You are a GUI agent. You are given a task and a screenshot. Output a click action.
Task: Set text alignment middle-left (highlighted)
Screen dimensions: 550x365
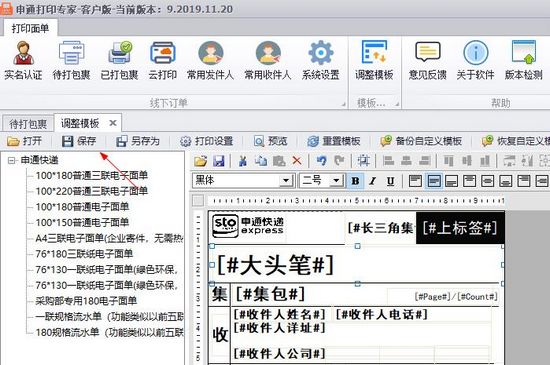[434, 181]
